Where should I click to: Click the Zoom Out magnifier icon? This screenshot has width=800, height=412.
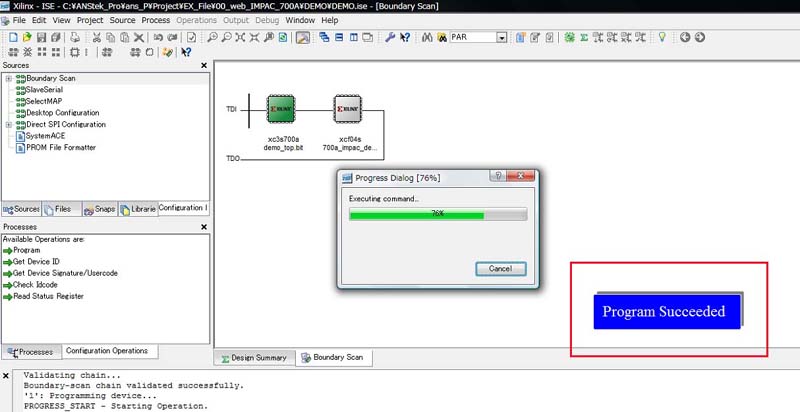click(x=226, y=37)
